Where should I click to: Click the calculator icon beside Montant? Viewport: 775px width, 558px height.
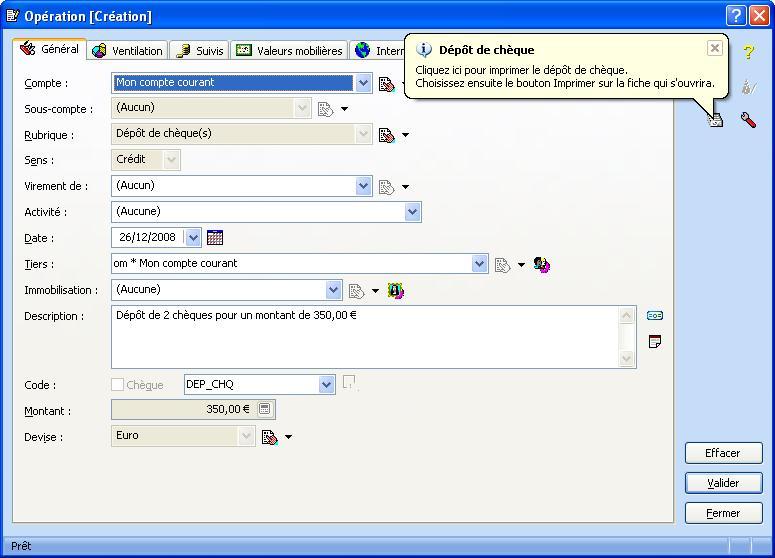pos(265,409)
